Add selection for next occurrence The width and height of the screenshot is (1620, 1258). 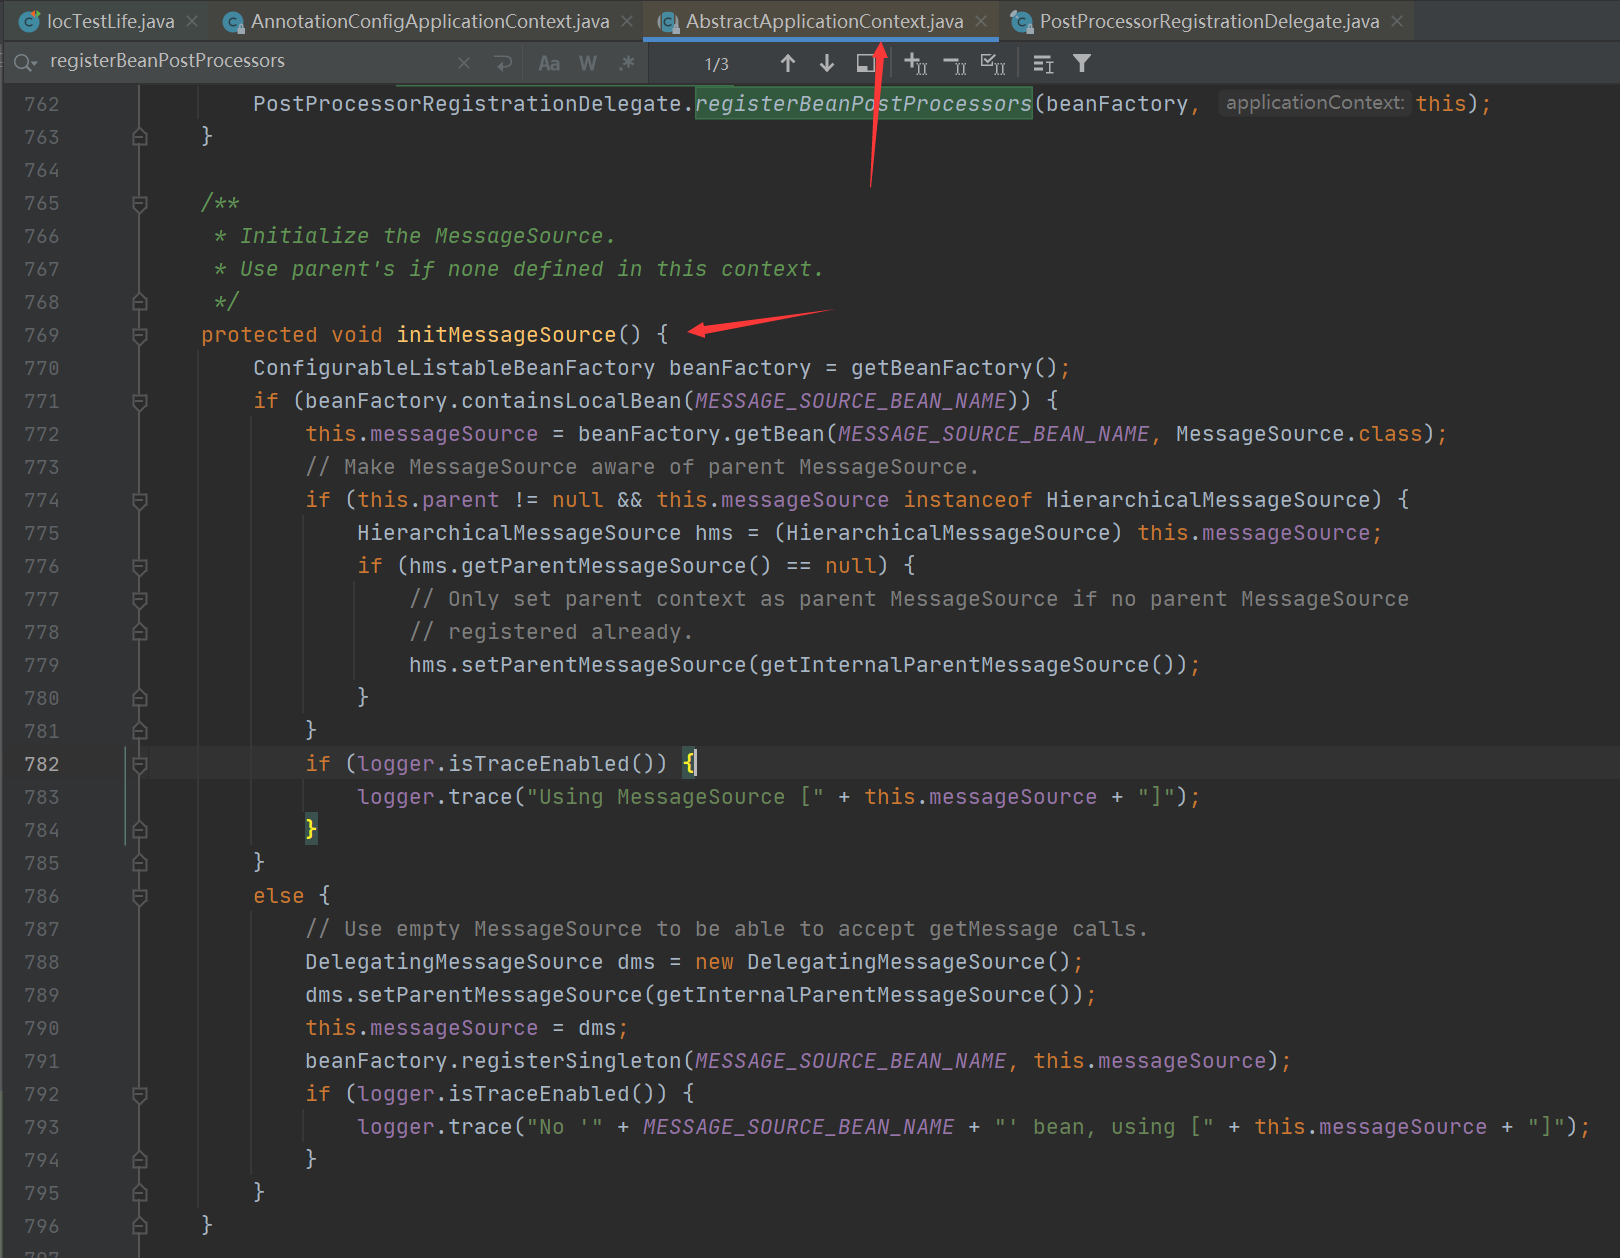(915, 64)
